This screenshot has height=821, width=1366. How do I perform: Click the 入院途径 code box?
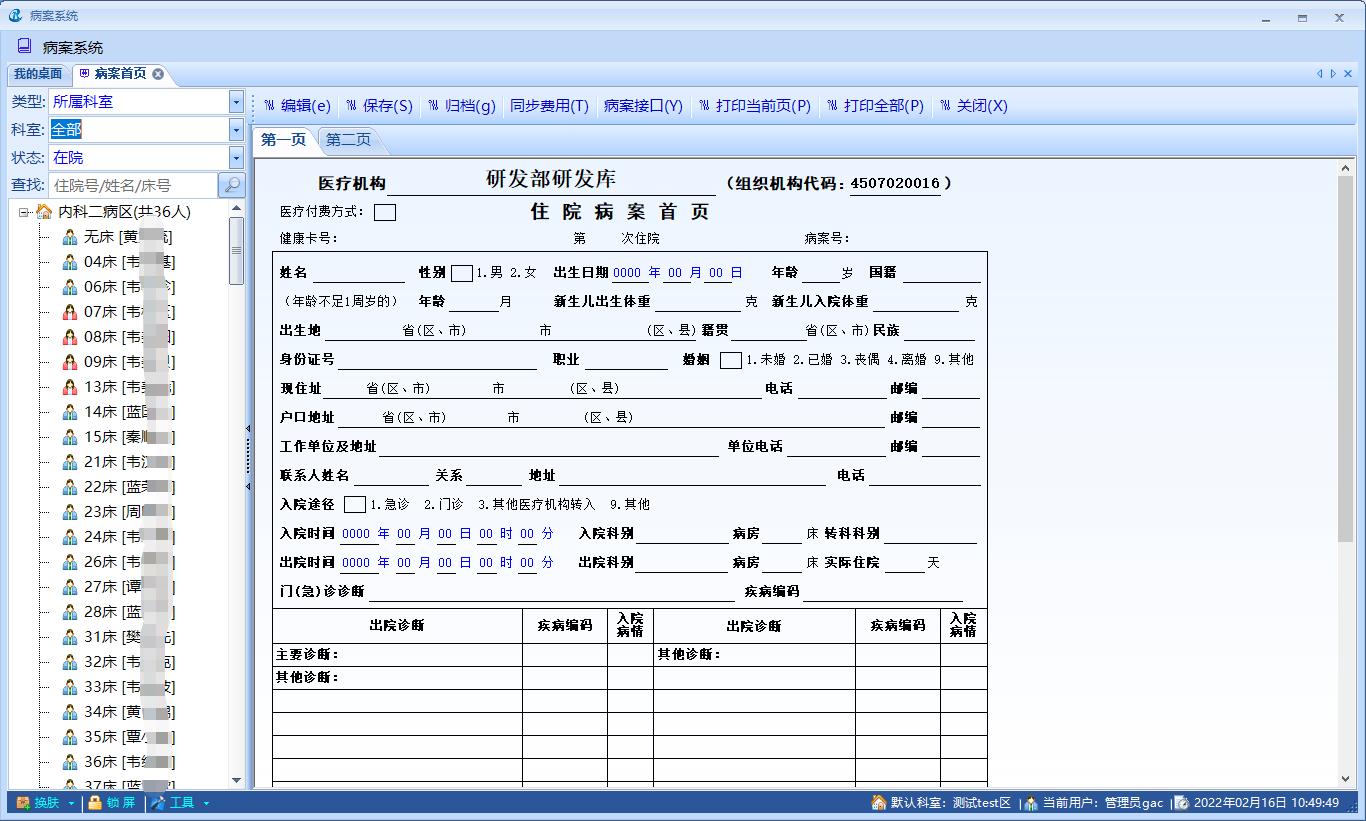[x=355, y=504]
